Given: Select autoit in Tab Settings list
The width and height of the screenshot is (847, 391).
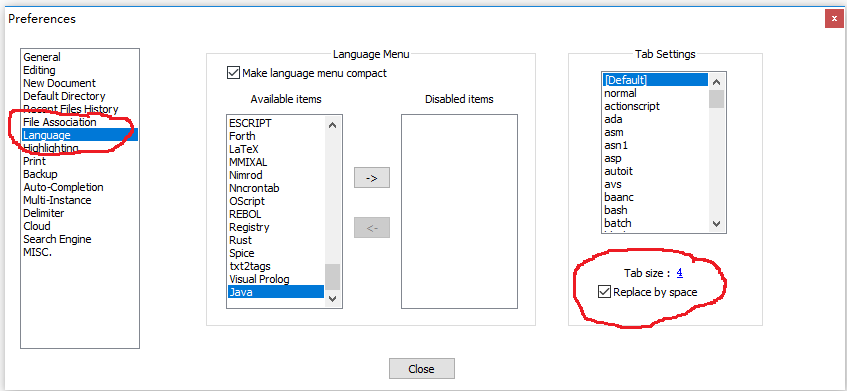Looking at the screenshot, I should [655, 171].
